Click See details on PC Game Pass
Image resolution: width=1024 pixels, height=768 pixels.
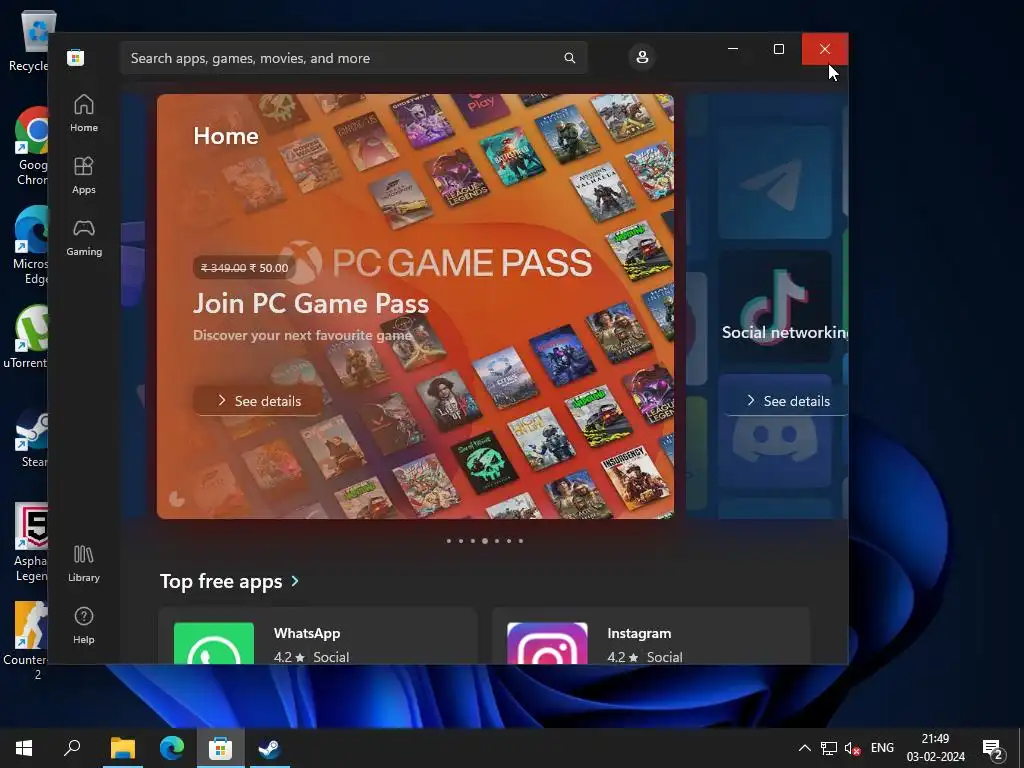259,400
